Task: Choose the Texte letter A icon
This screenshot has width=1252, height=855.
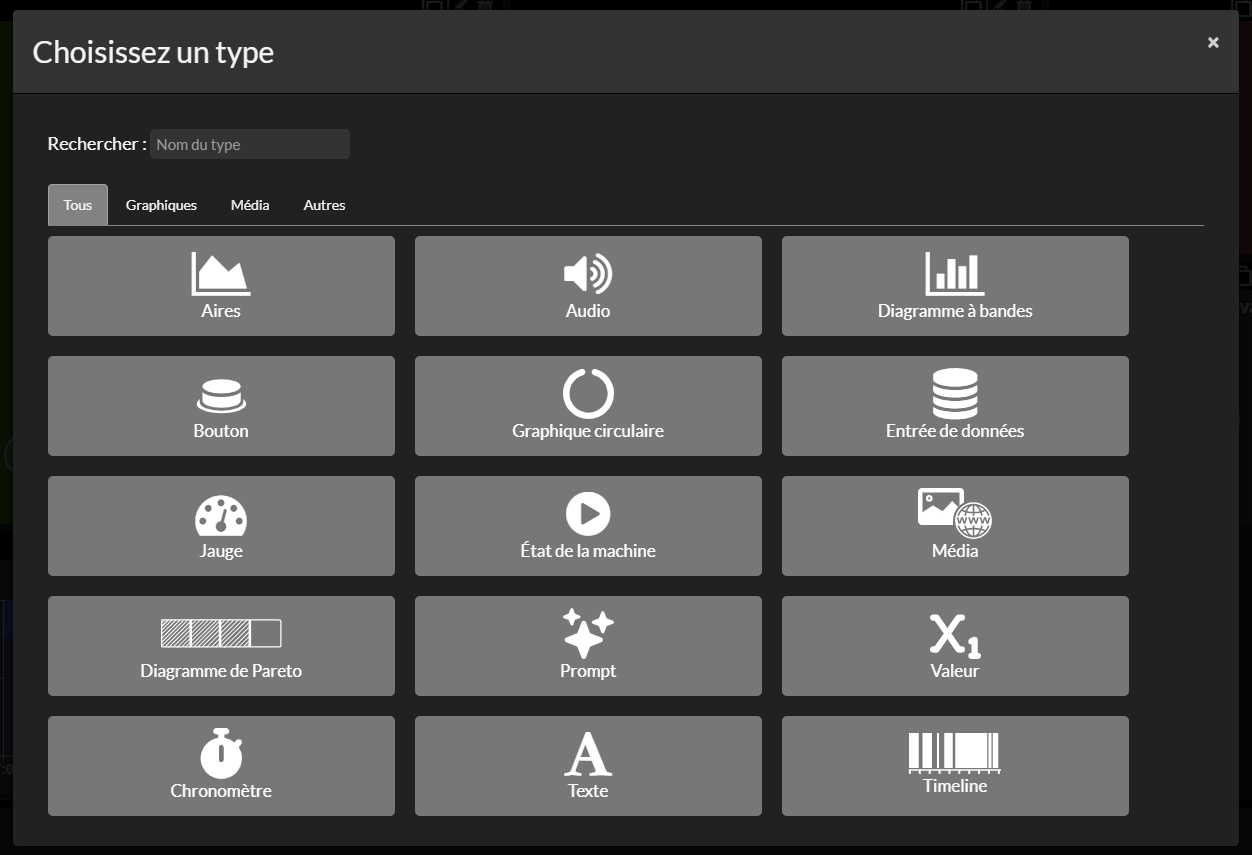Action: (588, 754)
